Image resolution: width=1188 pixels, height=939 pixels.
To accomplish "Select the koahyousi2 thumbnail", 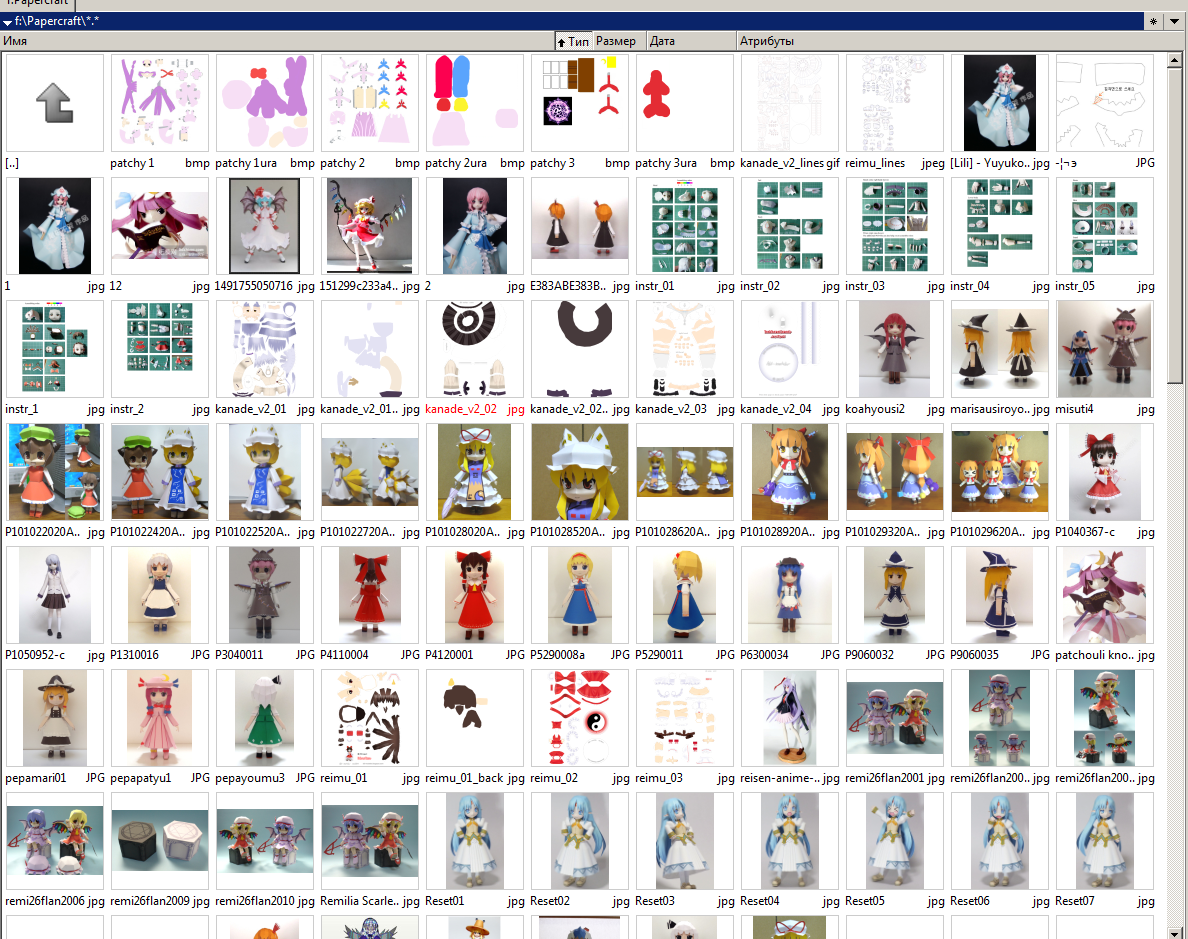I will [895, 349].
